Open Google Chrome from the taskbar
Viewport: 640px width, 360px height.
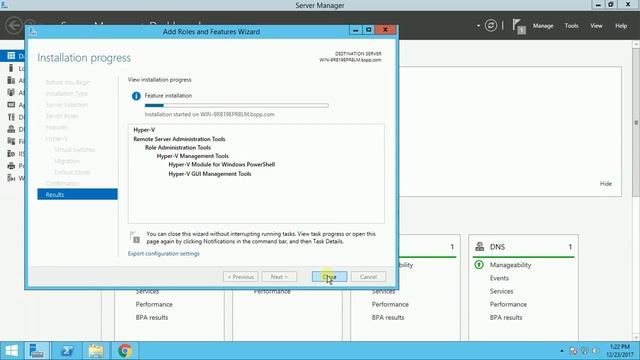[125, 351]
